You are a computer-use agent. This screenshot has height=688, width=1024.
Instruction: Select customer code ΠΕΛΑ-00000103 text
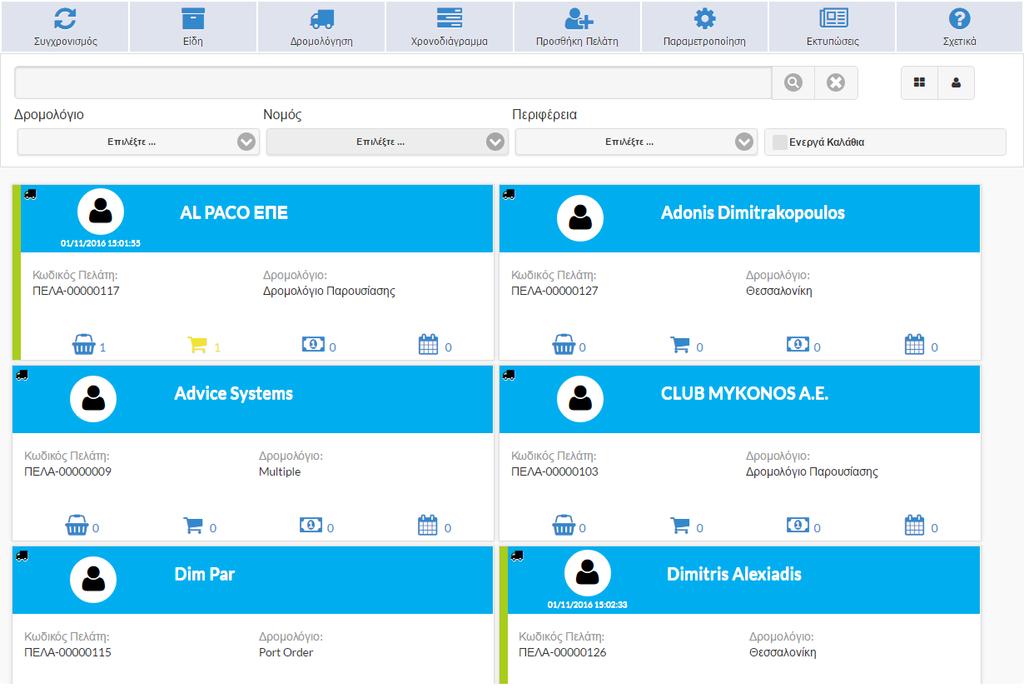554,472
